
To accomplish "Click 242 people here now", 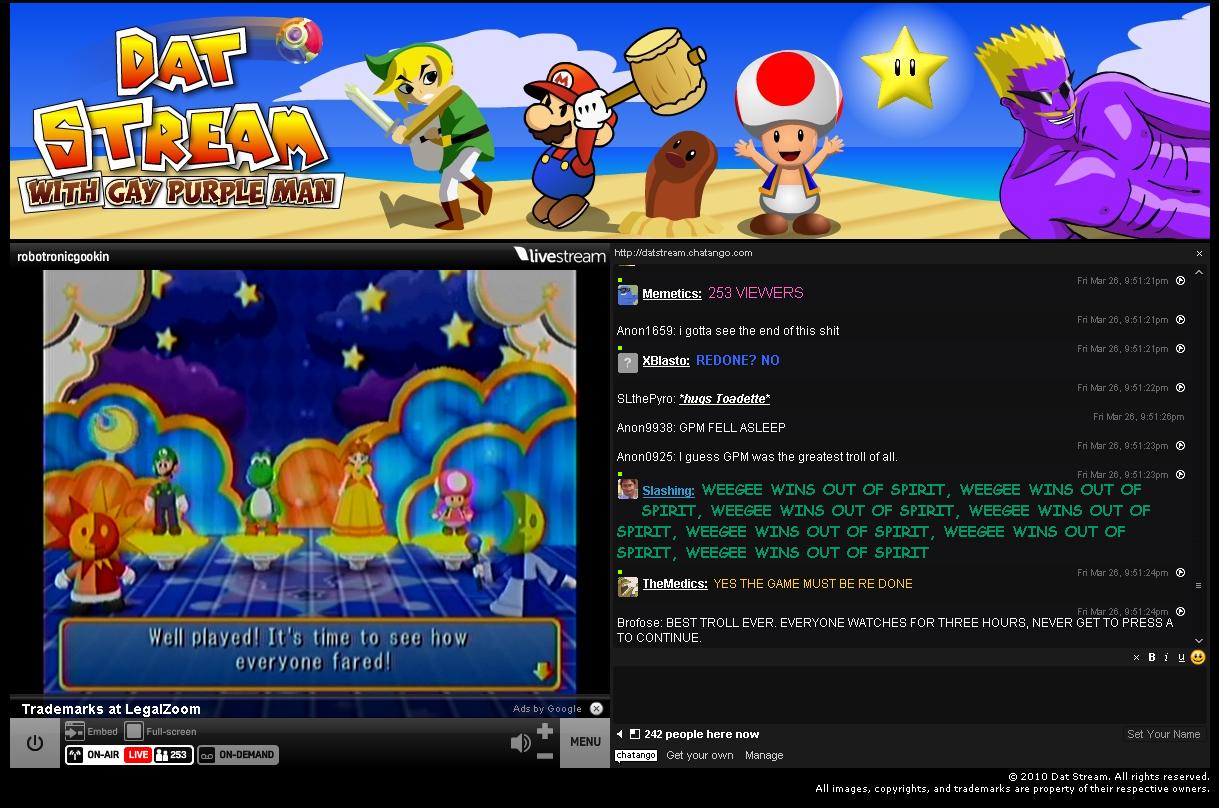I will pos(702,735).
